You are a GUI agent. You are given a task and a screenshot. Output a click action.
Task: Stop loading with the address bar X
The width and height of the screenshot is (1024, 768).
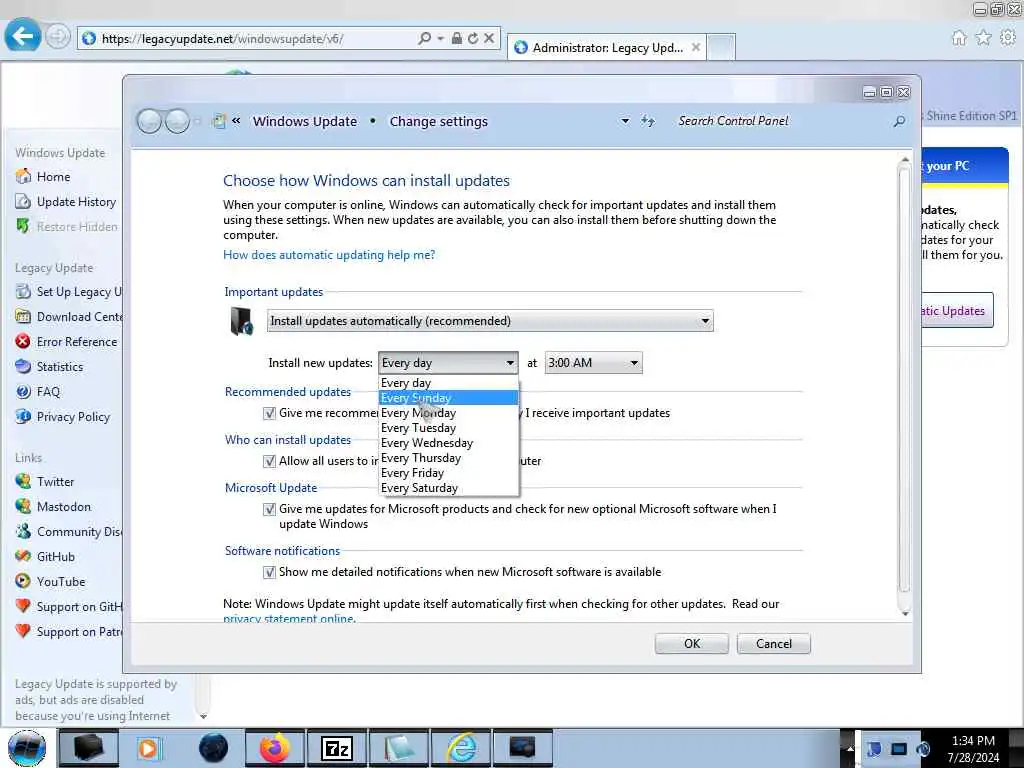(x=488, y=39)
